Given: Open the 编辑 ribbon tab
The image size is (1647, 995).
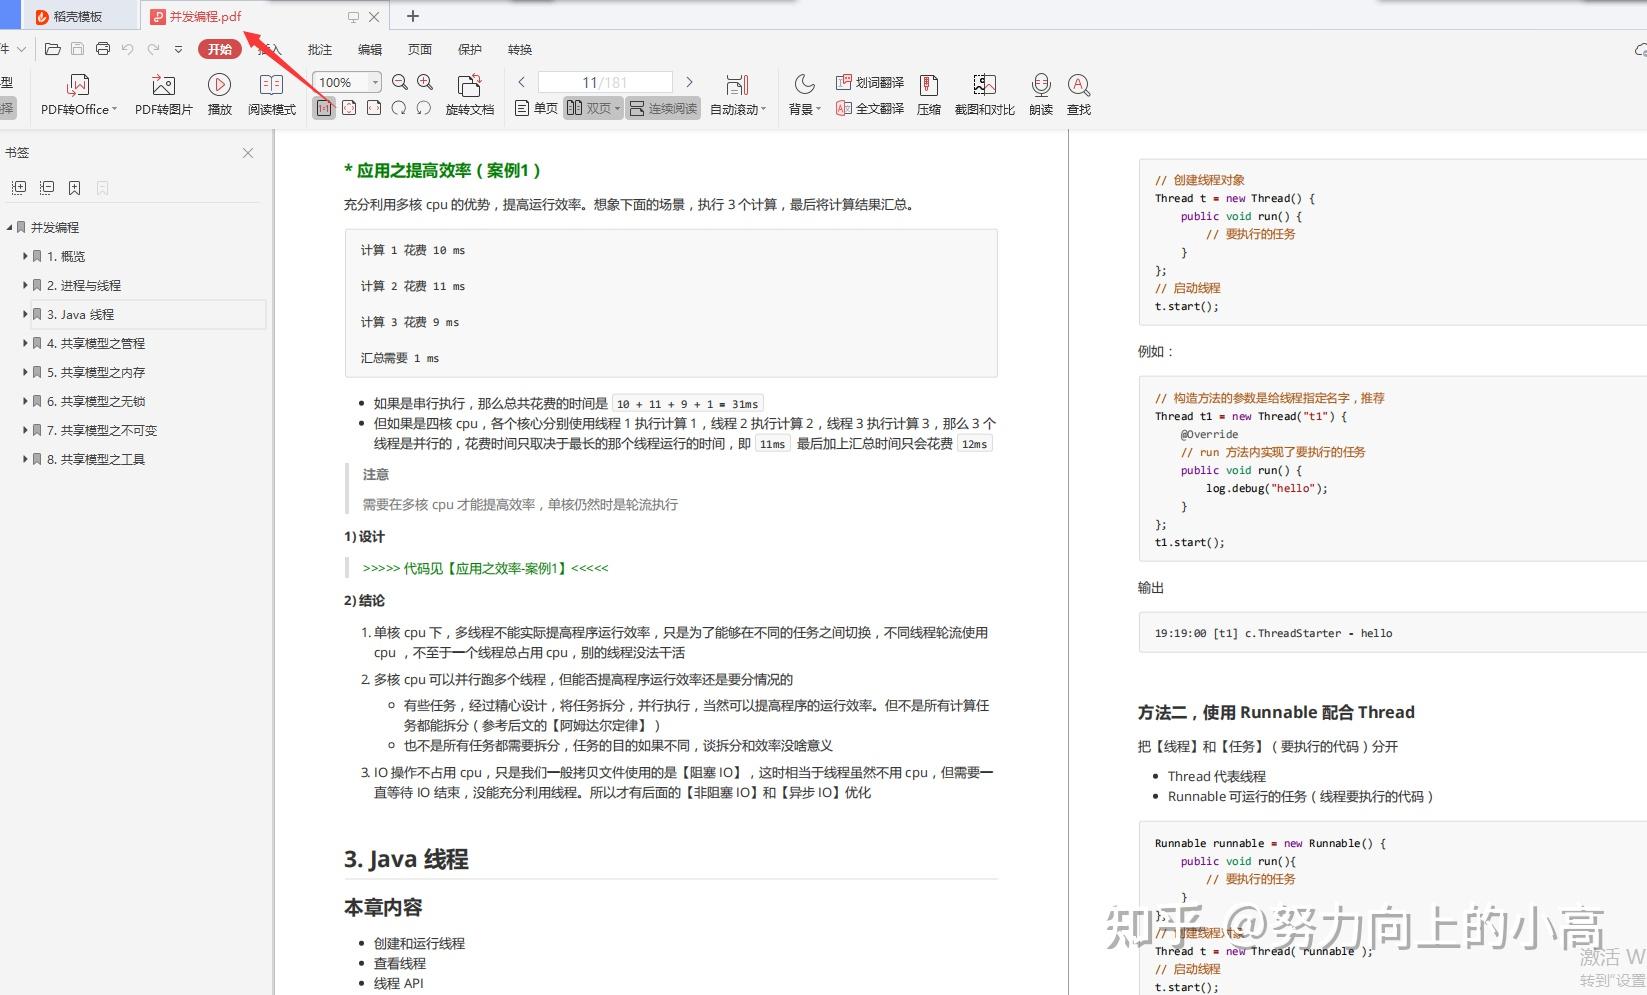Looking at the screenshot, I should pyautogui.click(x=370, y=49).
